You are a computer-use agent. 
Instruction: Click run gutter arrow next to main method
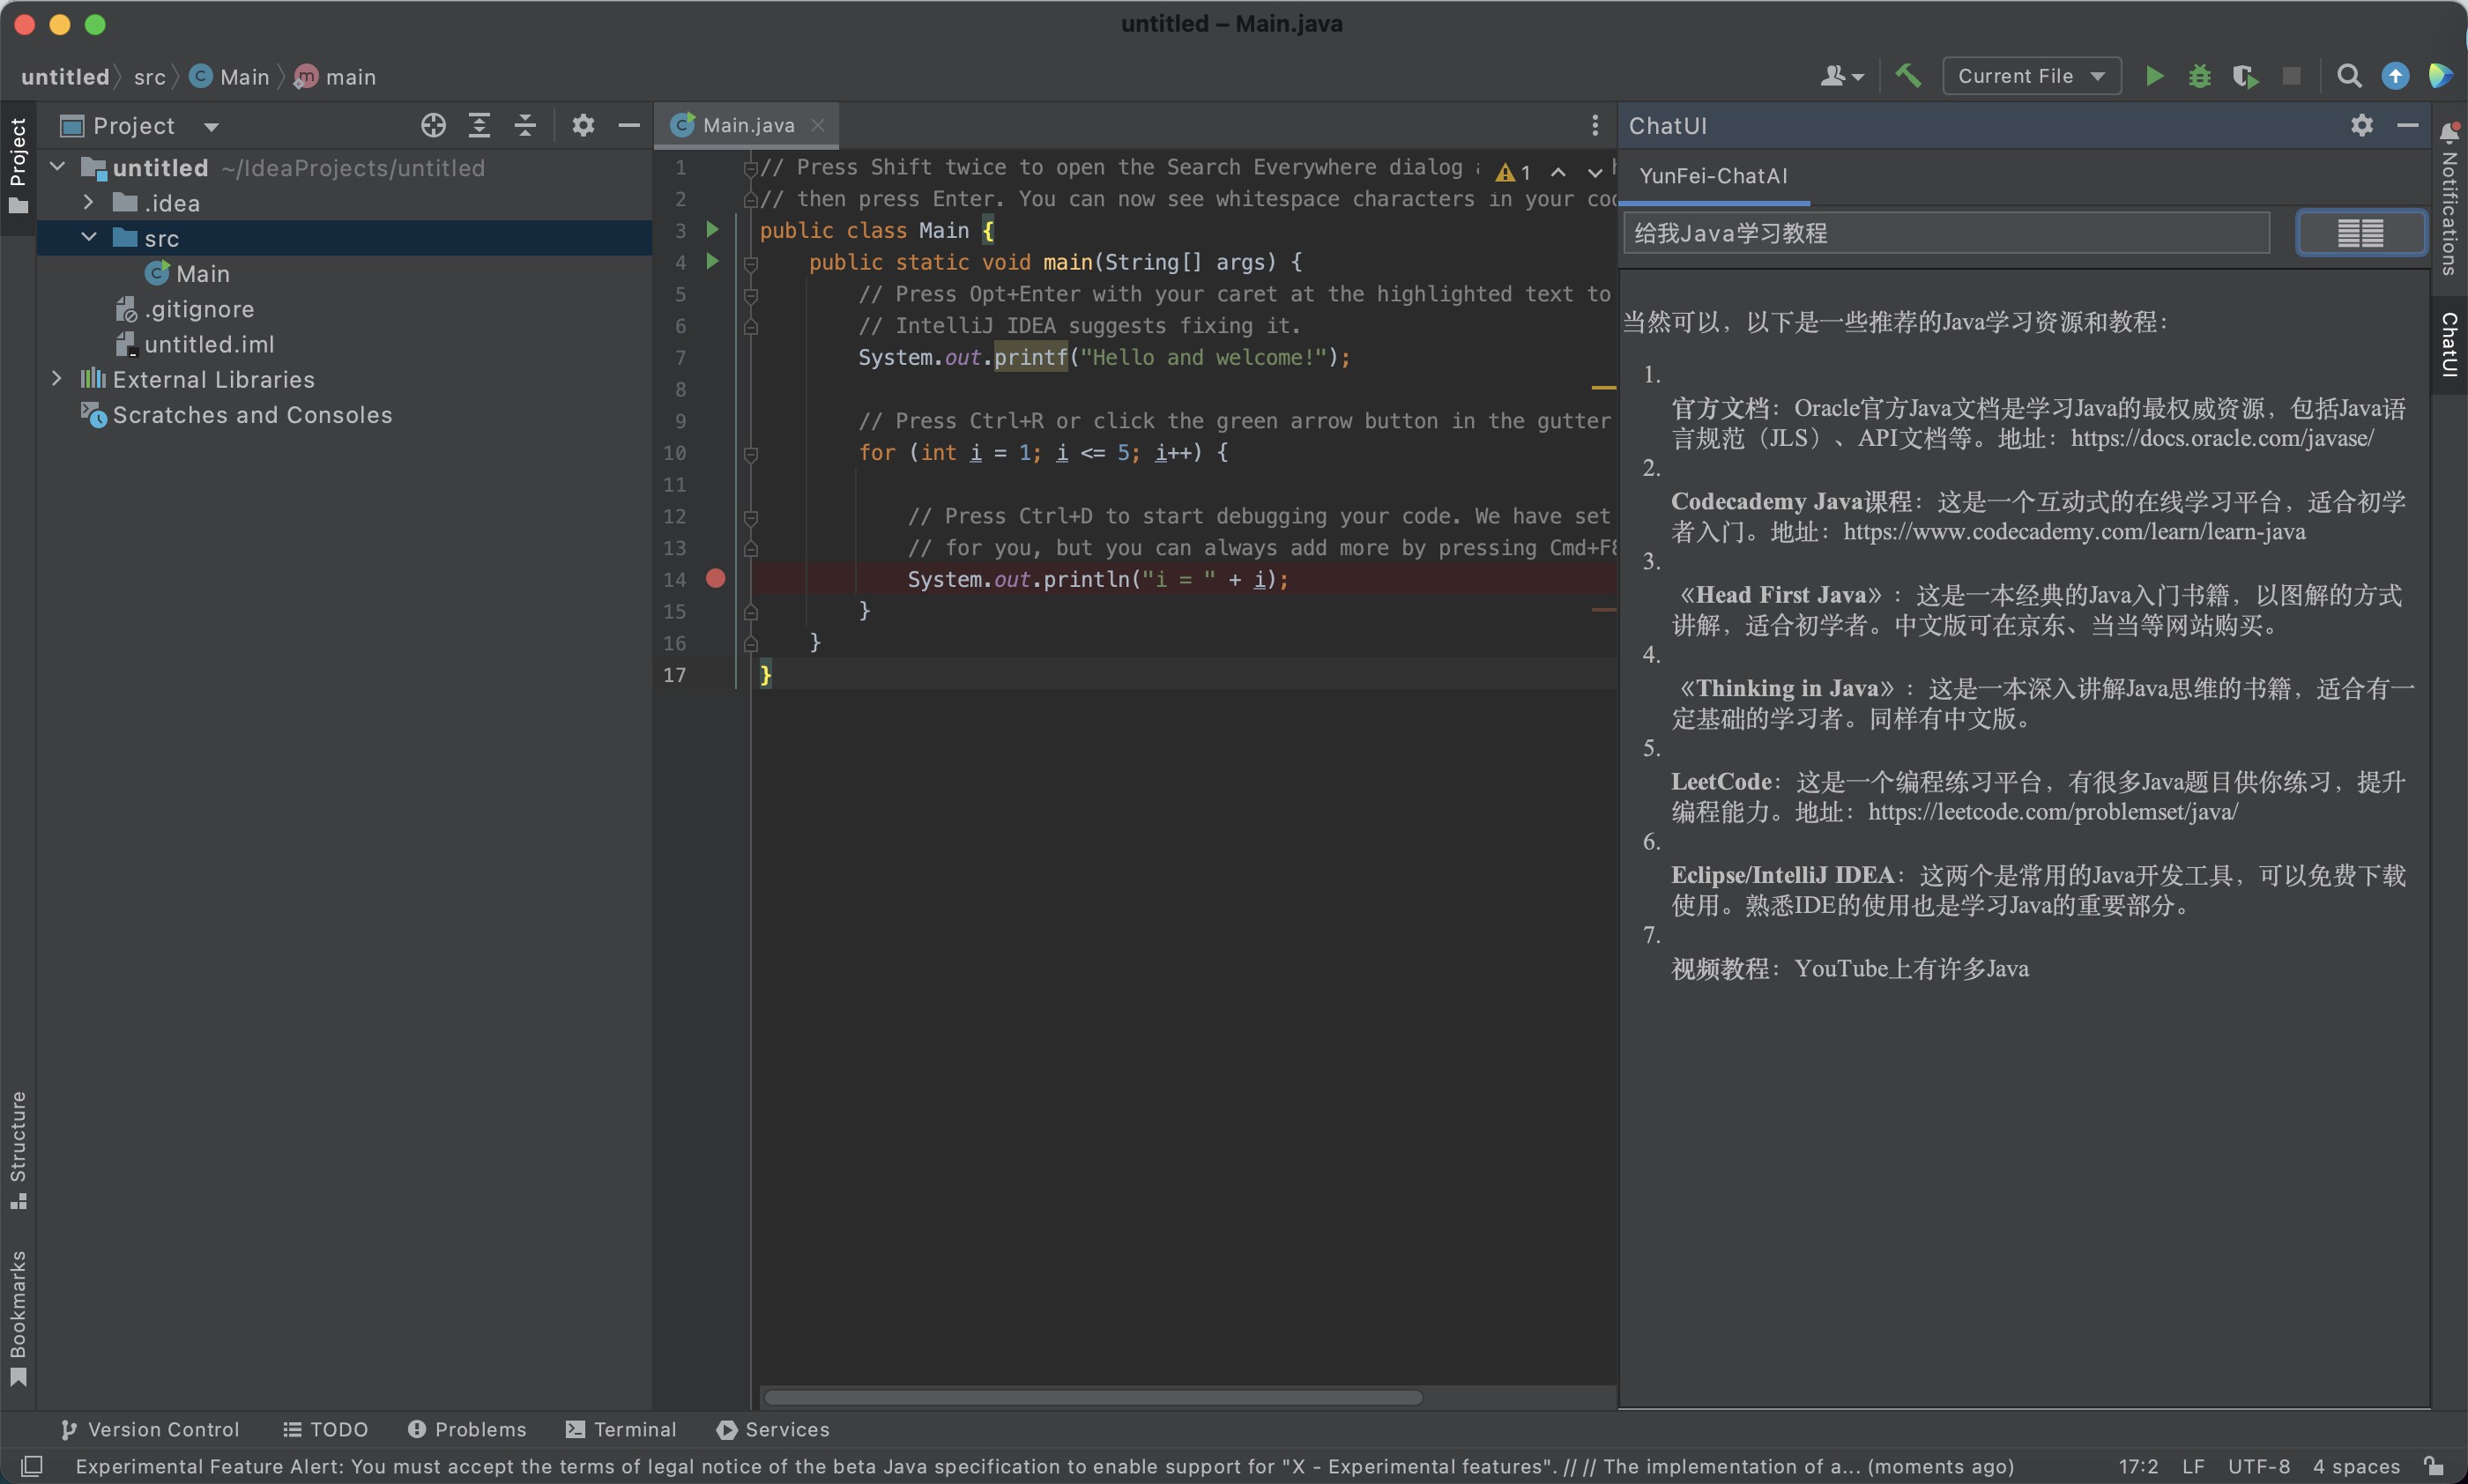tap(712, 261)
